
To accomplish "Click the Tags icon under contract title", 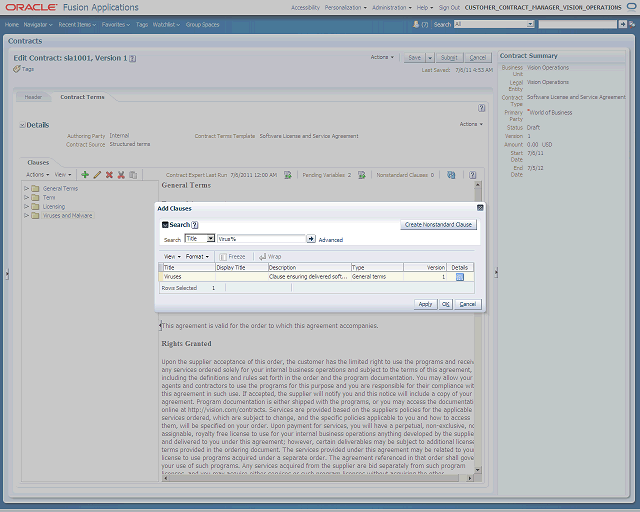I will click(x=17, y=69).
